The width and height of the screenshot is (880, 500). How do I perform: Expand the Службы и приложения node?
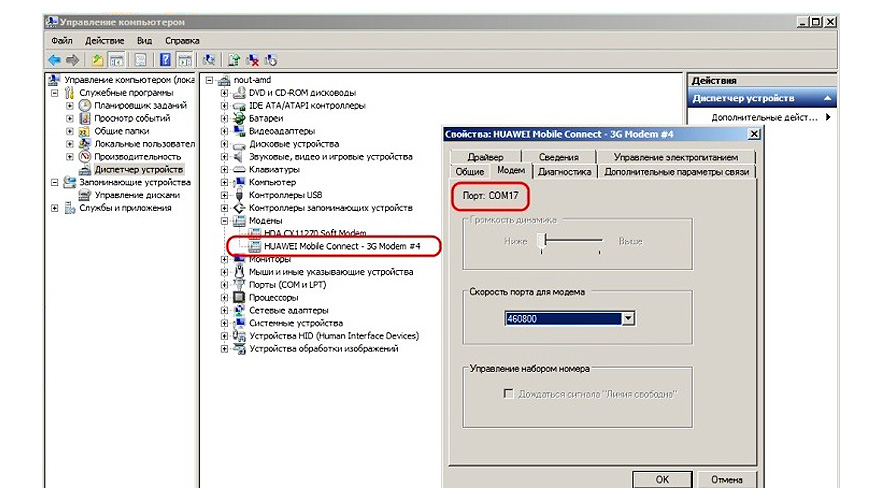click(54, 208)
